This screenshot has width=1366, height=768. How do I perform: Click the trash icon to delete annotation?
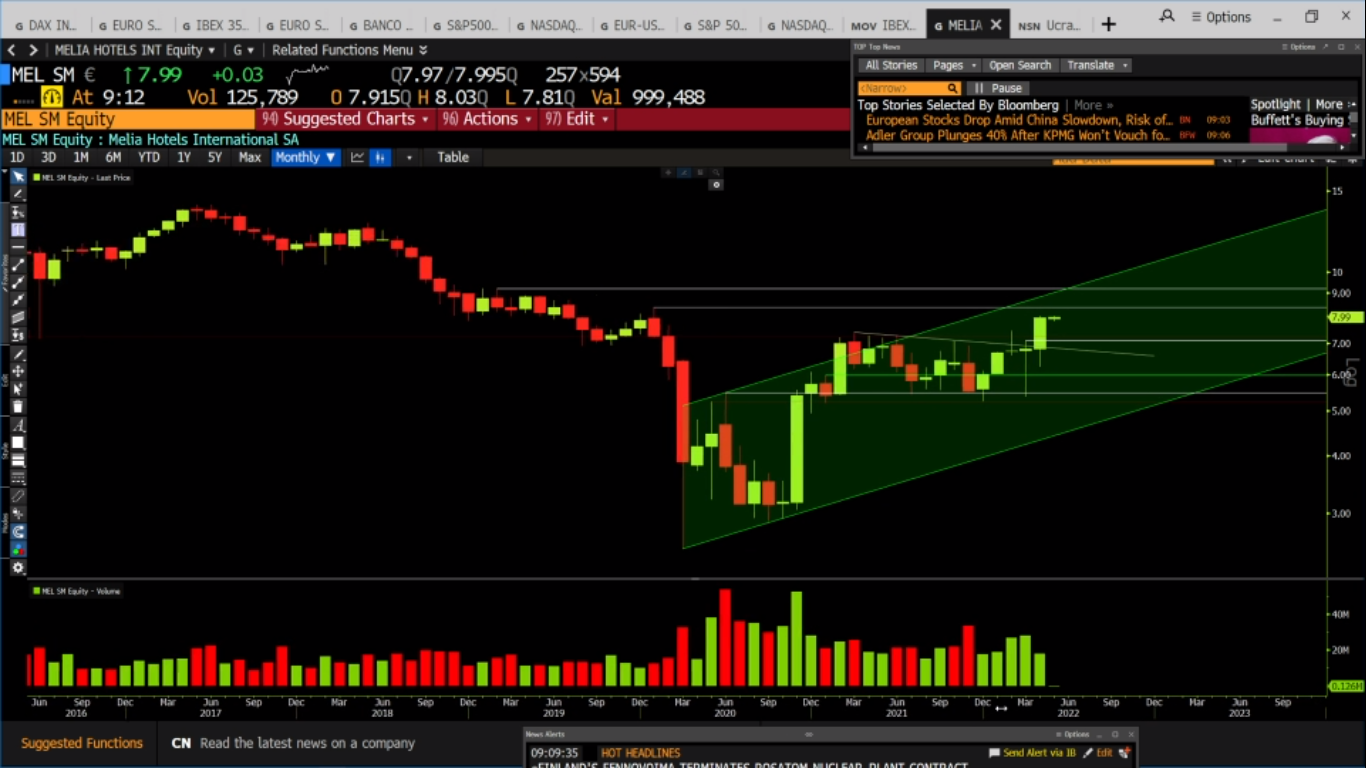click(x=18, y=407)
